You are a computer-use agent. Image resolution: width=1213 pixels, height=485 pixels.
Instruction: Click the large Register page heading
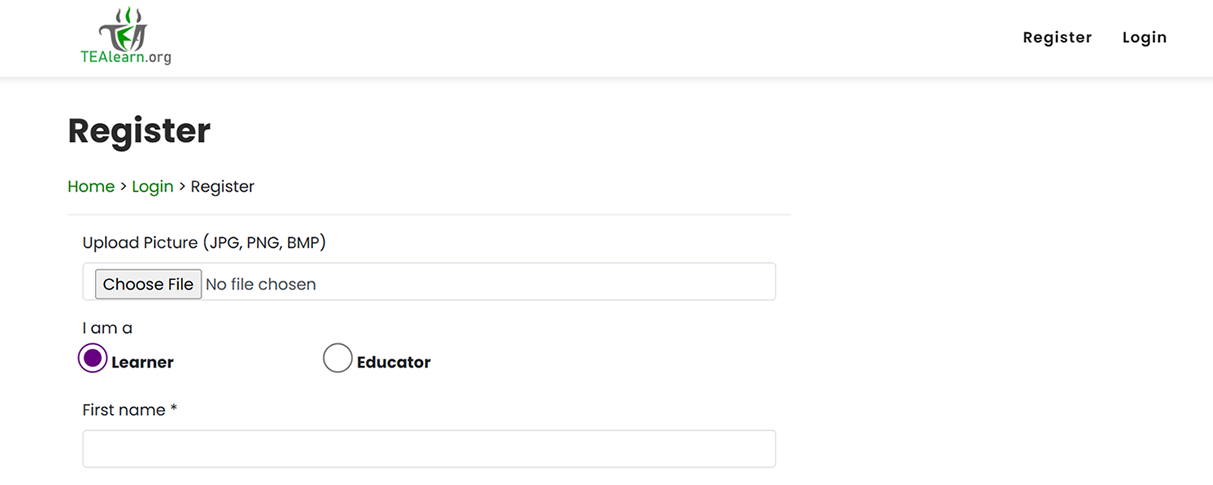139,131
